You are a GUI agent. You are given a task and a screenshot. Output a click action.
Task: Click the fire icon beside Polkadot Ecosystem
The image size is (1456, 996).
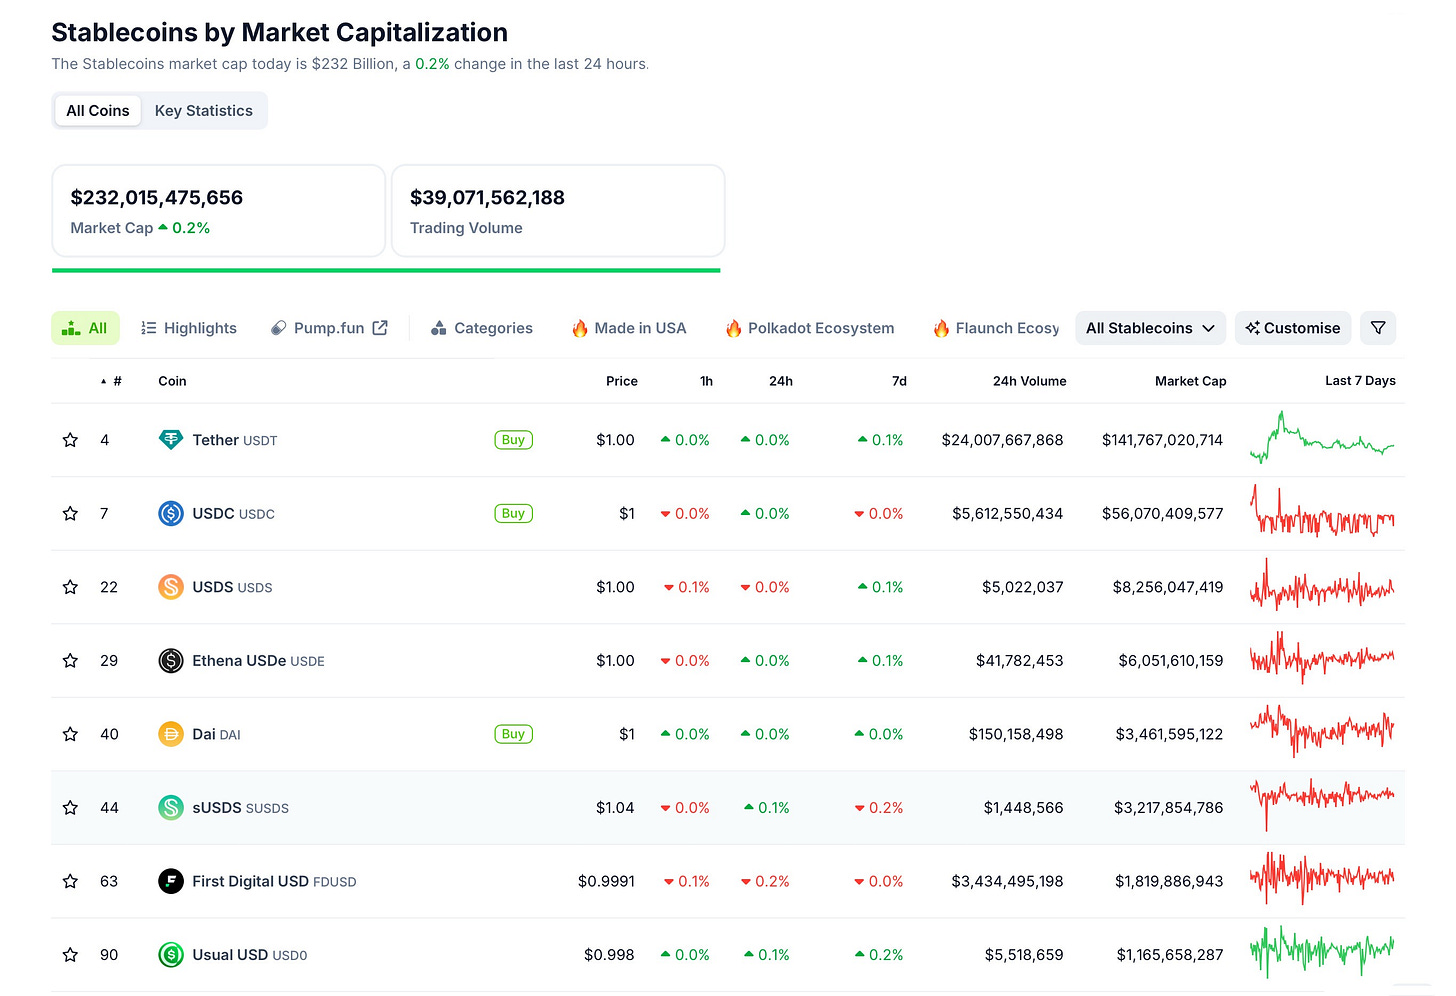pos(733,328)
